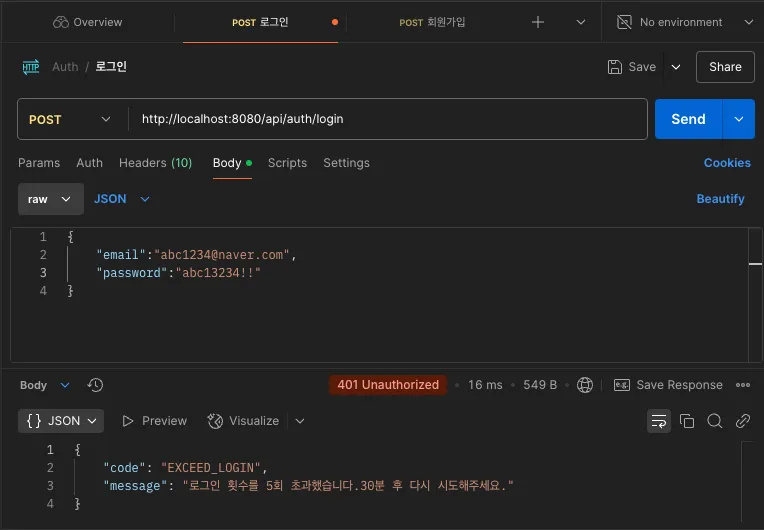The height and width of the screenshot is (530, 764).
Task: Send the request
Action: [688, 119]
